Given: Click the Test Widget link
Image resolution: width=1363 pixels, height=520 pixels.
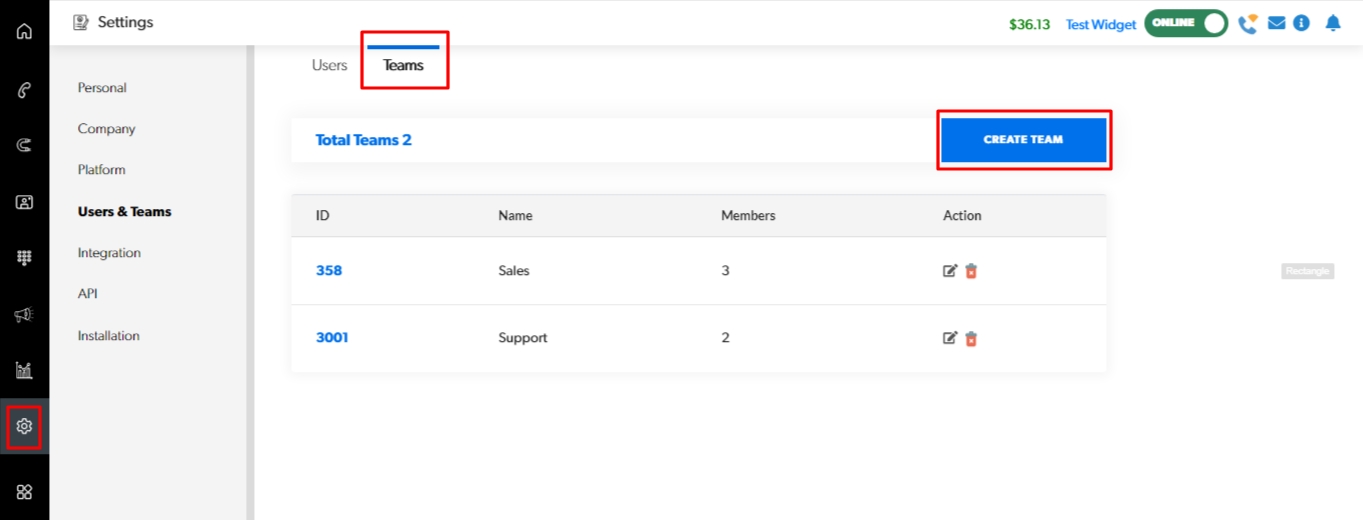Looking at the screenshot, I should pos(1100,25).
